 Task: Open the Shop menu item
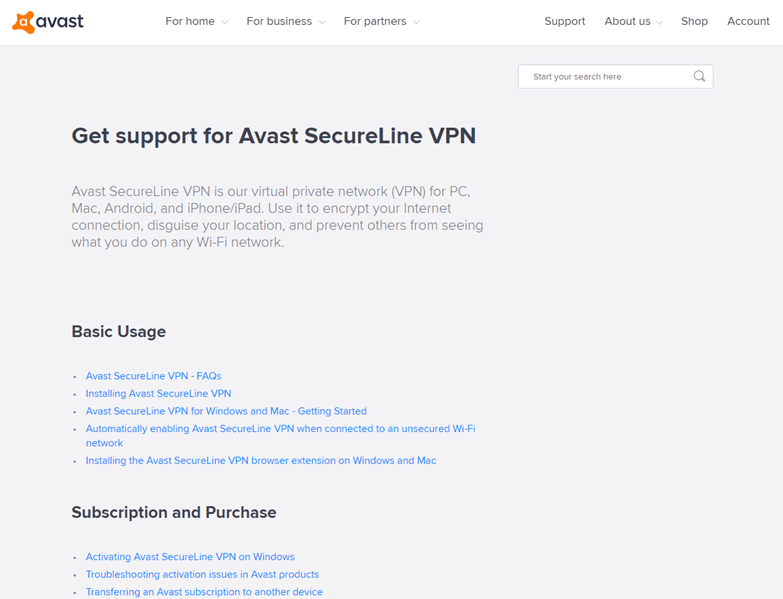pyautogui.click(x=694, y=21)
